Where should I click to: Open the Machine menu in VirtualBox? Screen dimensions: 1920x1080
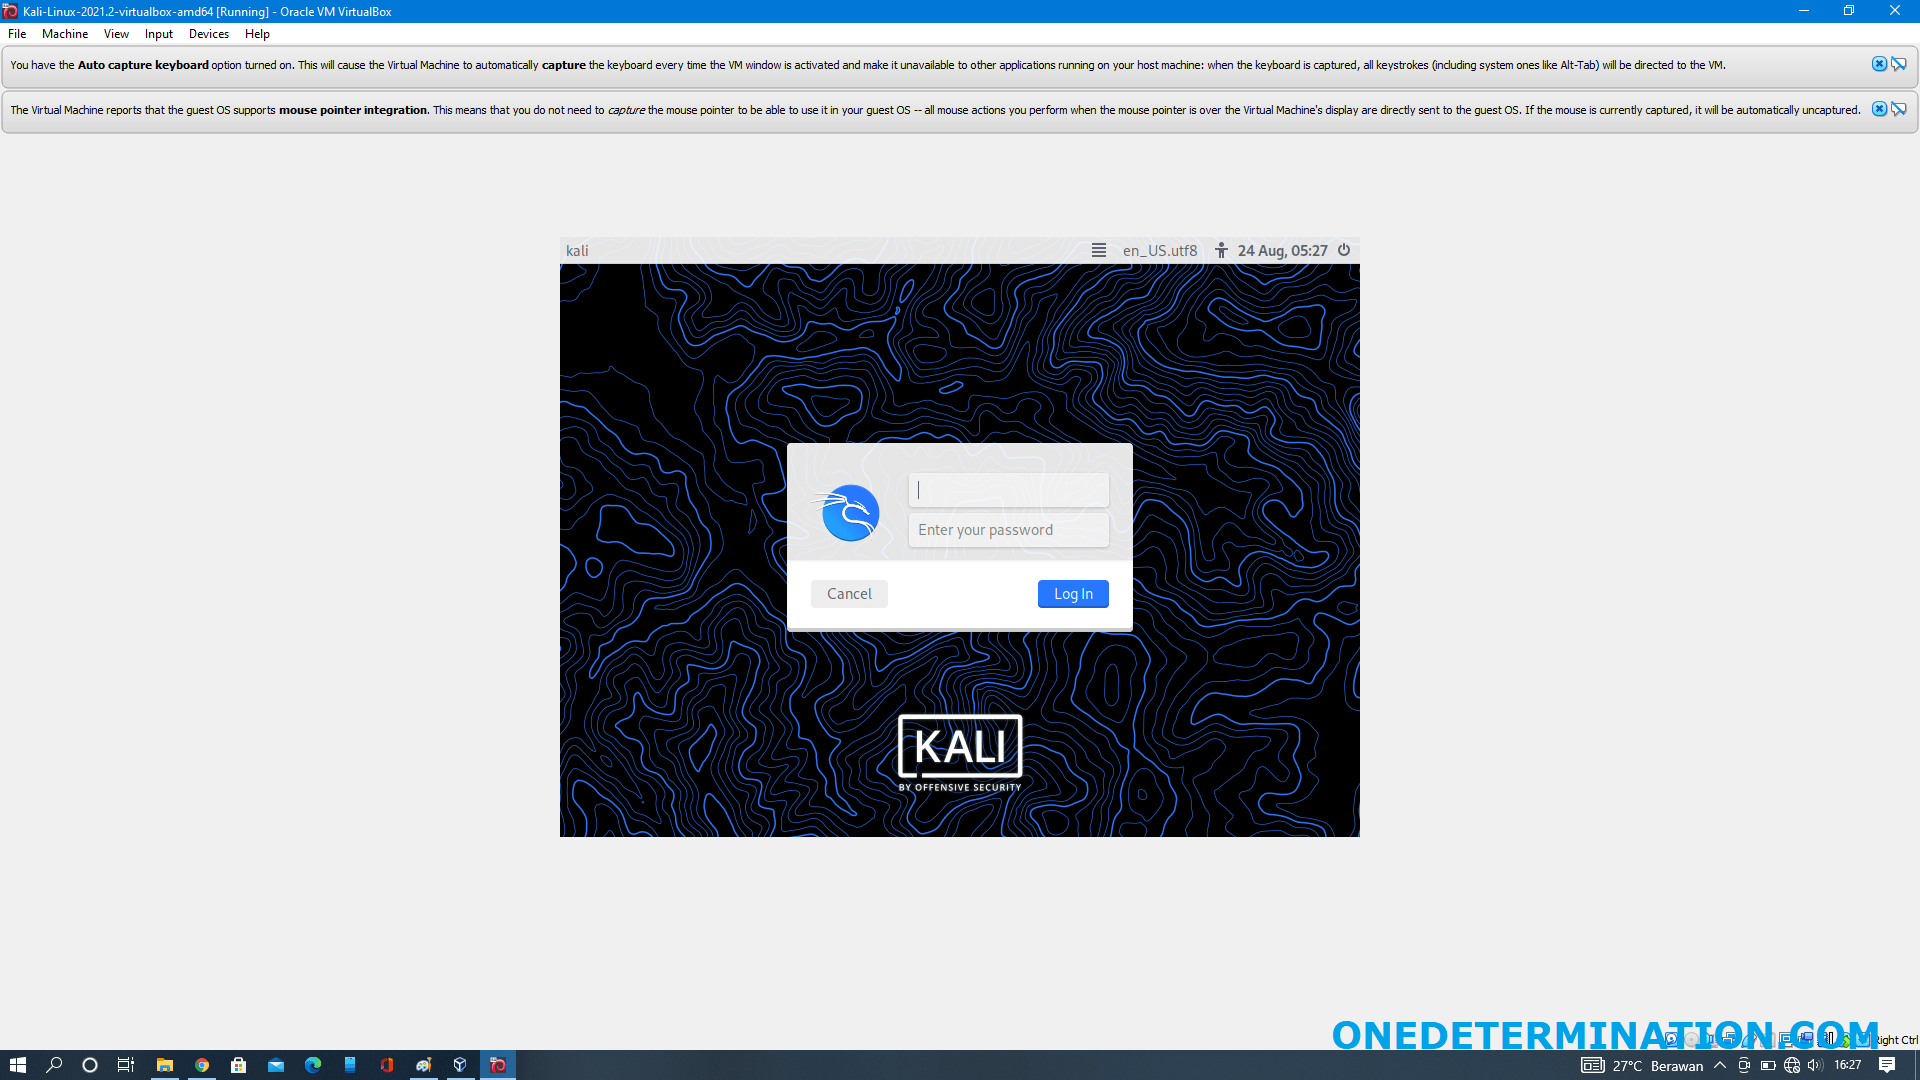point(64,33)
